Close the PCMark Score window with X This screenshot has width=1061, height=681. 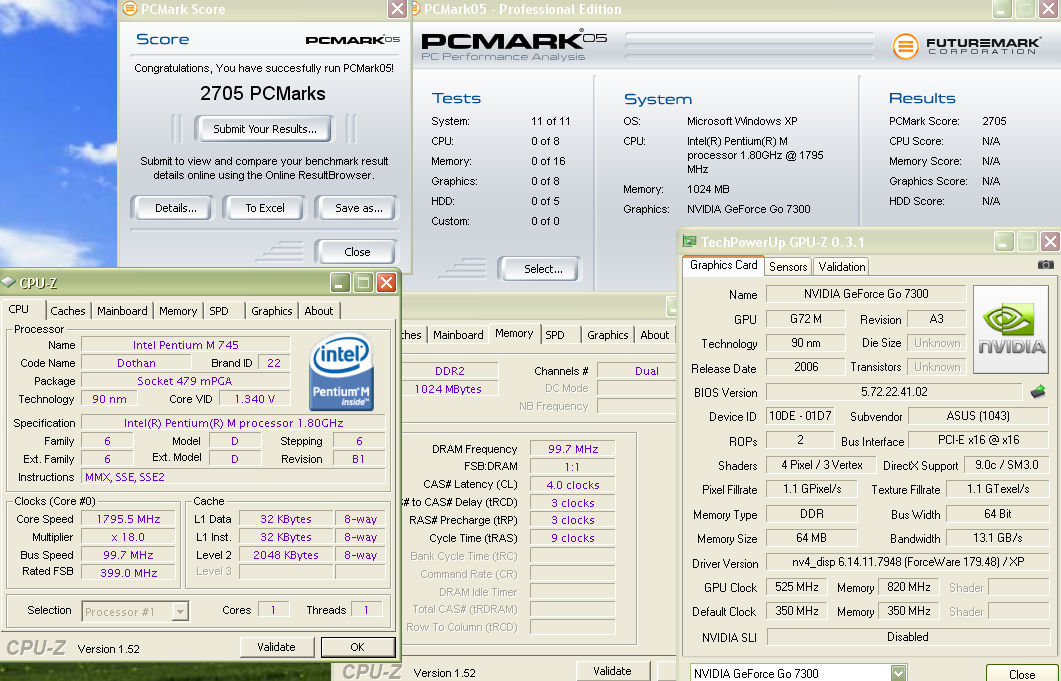pyautogui.click(x=397, y=9)
